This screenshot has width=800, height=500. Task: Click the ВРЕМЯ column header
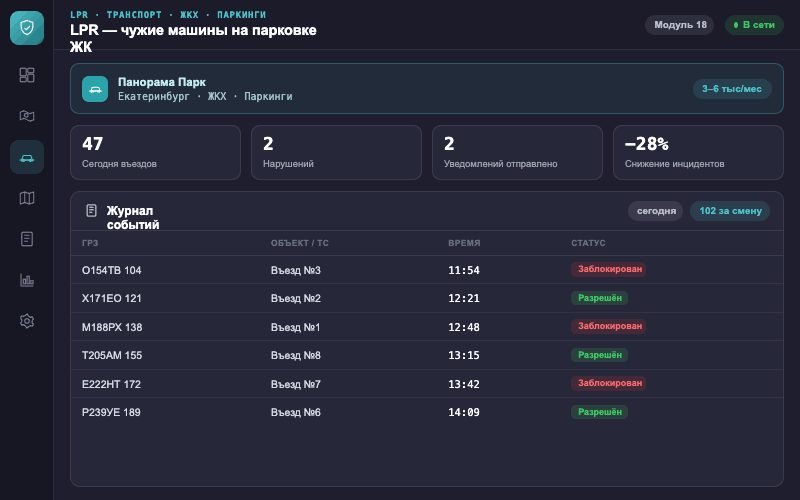point(464,243)
